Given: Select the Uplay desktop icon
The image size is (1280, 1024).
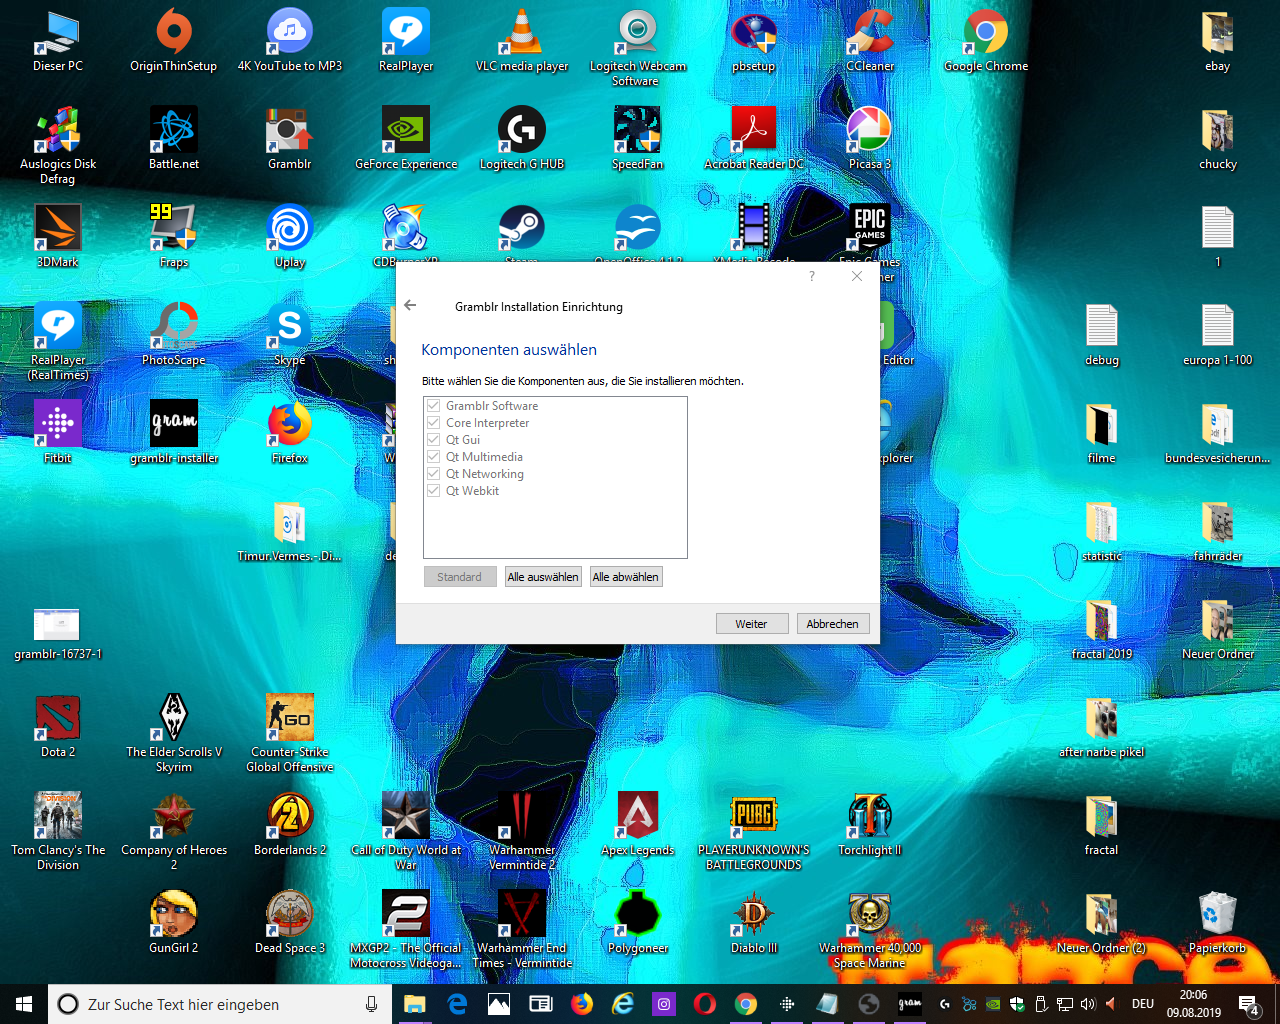Looking at the screenshot, I should pos(290,238).
